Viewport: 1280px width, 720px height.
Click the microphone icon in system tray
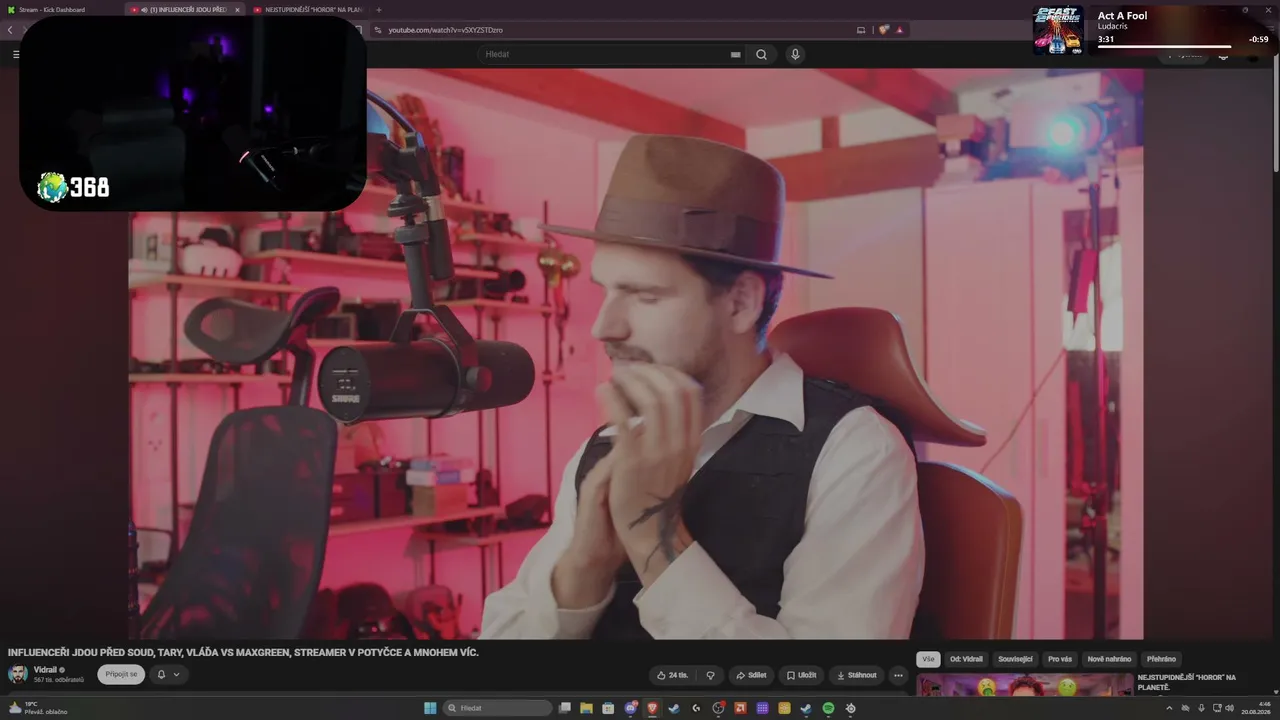(x=1201, y=708)
